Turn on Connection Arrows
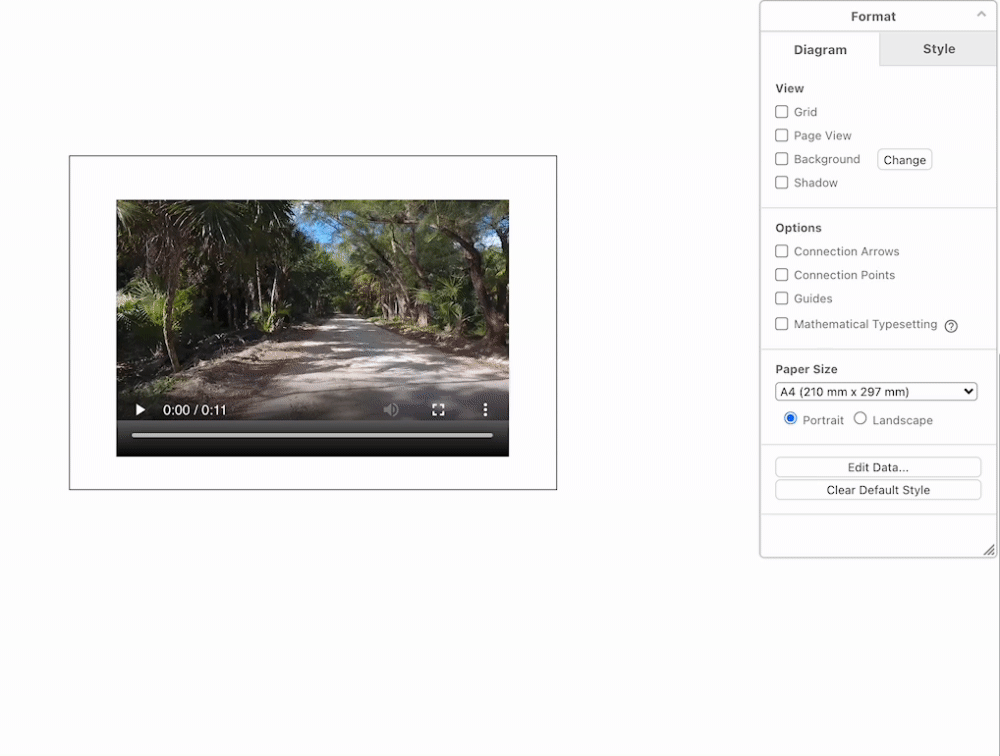The width and height of the screenshot is (1000, 756). (x=782, y=252)
